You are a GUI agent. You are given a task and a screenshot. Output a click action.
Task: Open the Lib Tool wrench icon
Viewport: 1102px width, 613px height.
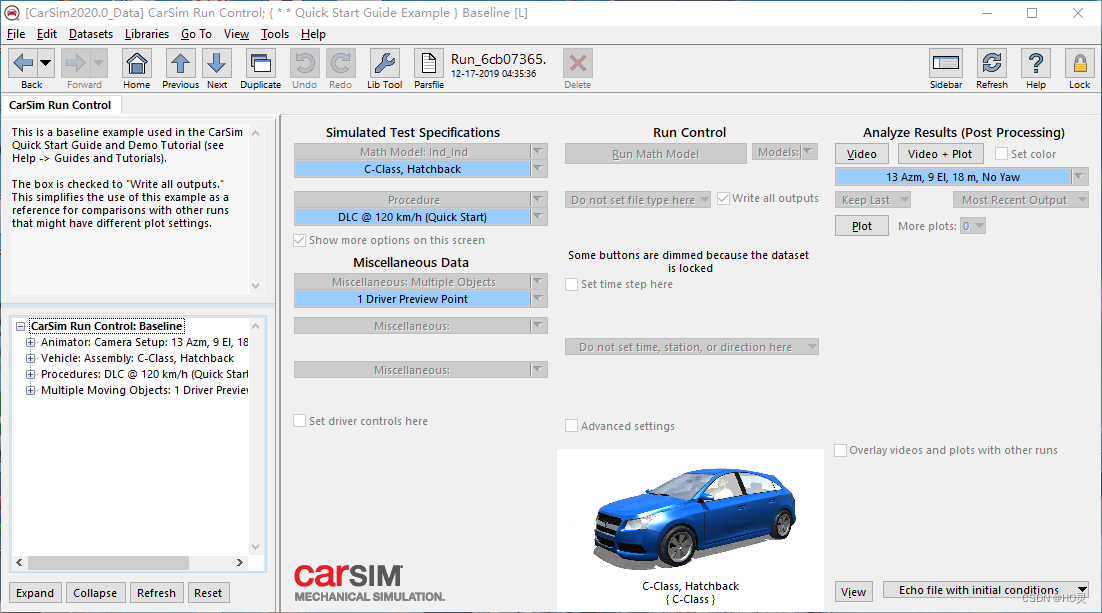[384, 63]
